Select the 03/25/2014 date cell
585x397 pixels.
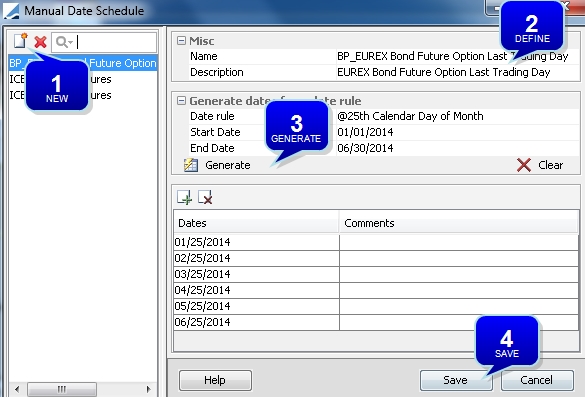point(256,274)
